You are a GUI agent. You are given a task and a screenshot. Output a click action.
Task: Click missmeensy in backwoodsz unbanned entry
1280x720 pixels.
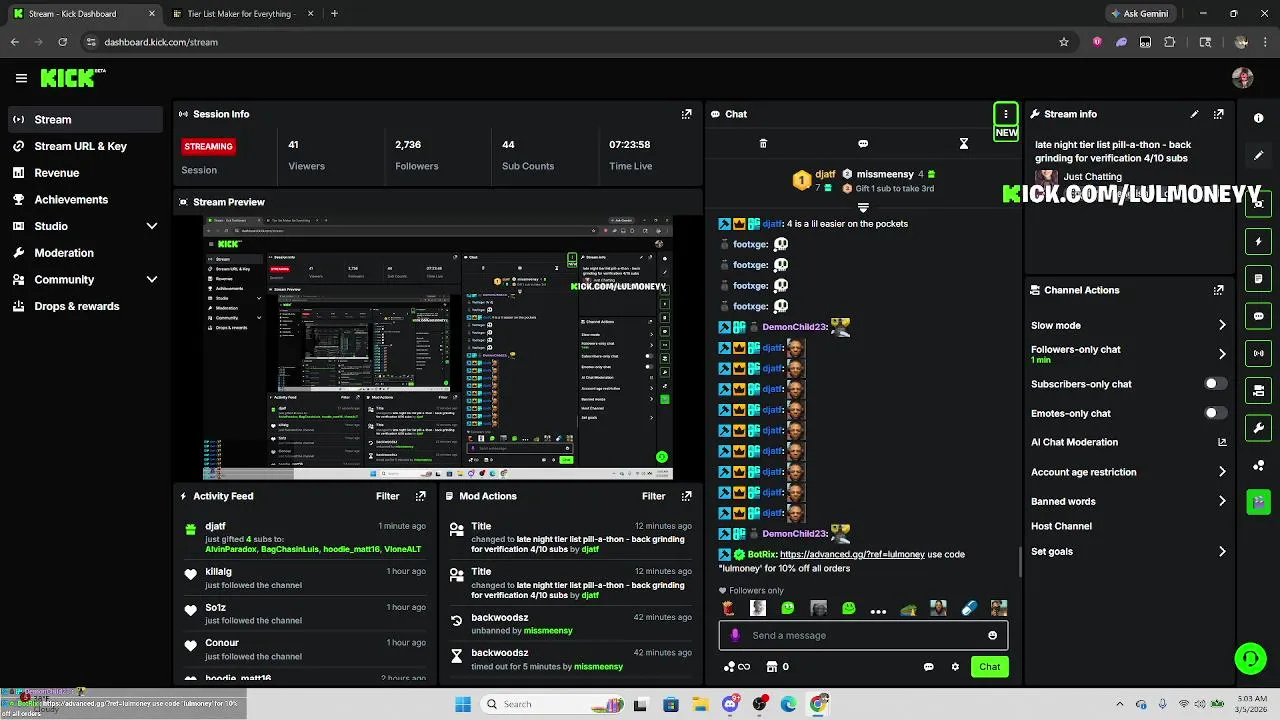[x=548, y=631]
